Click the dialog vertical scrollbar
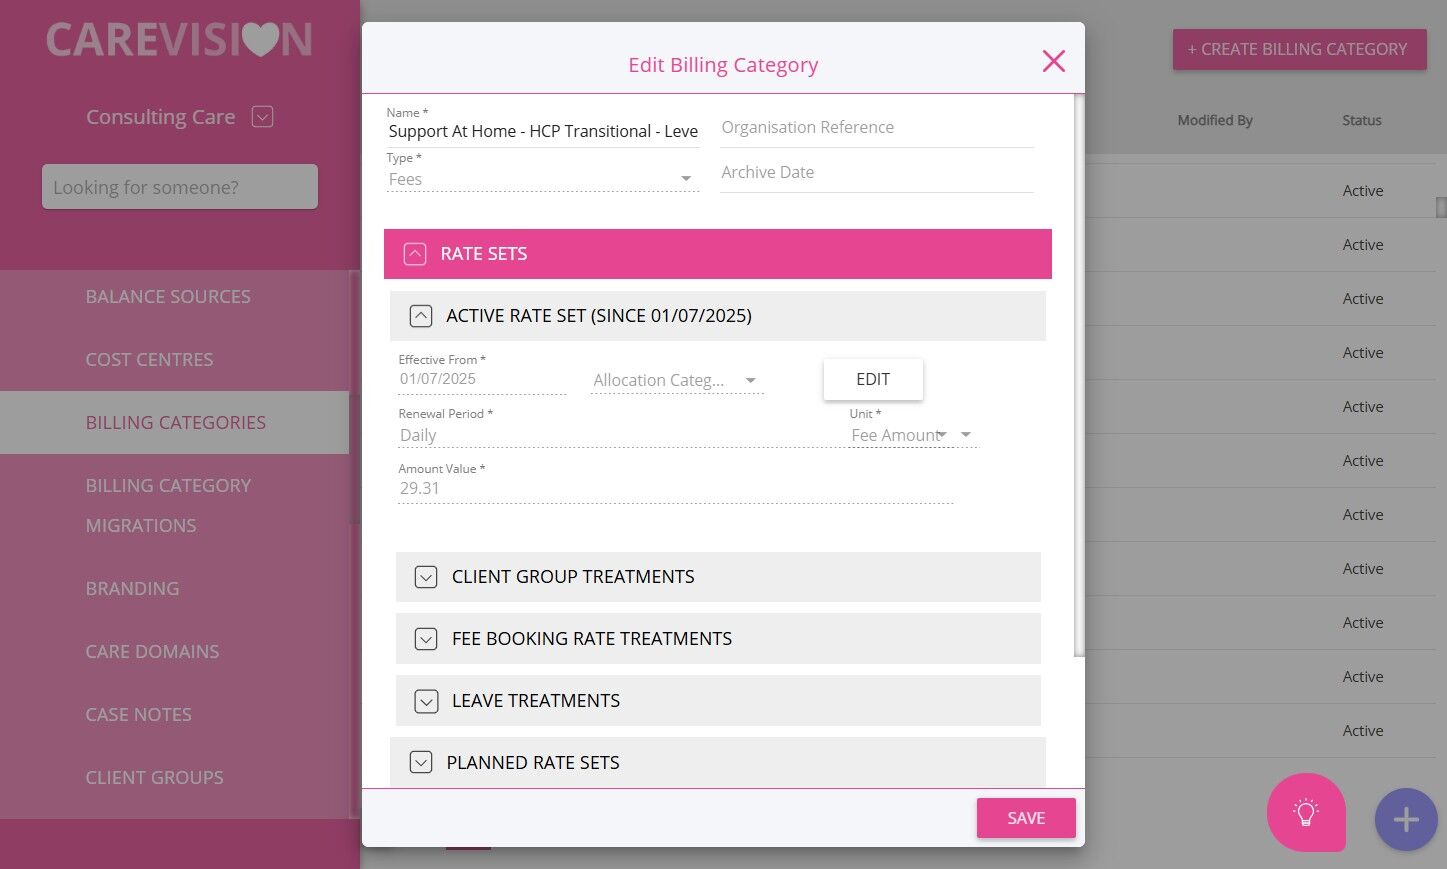The width and height of the screenshot is (1447, 869). [1079, 375]
